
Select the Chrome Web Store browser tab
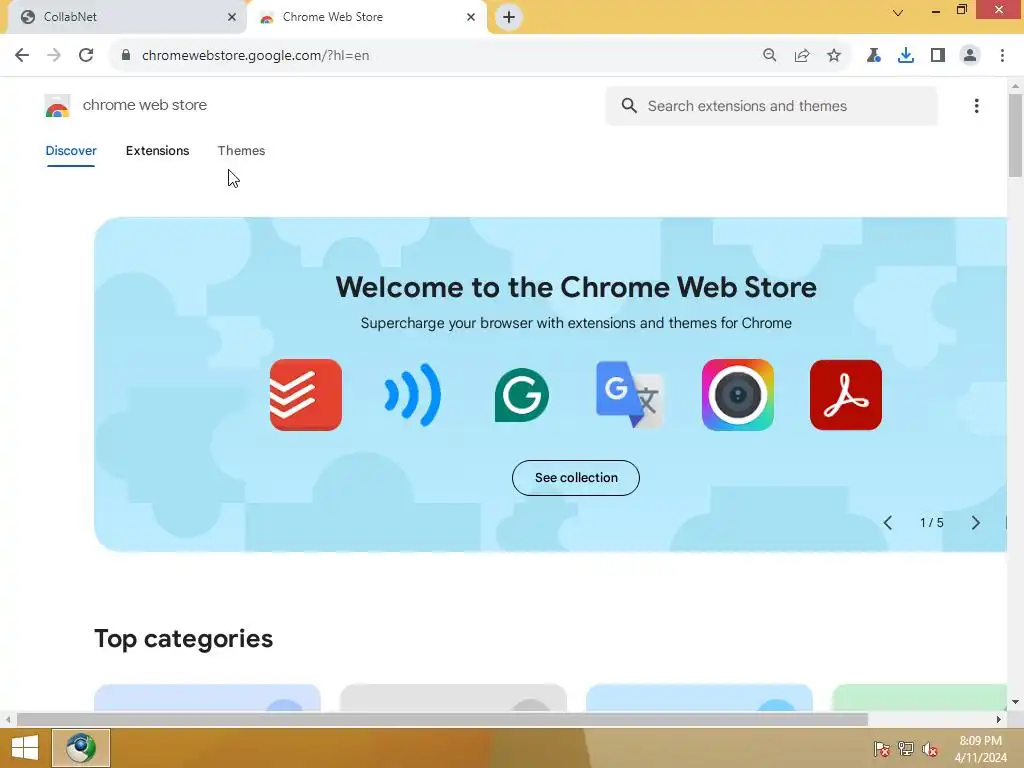366,17
